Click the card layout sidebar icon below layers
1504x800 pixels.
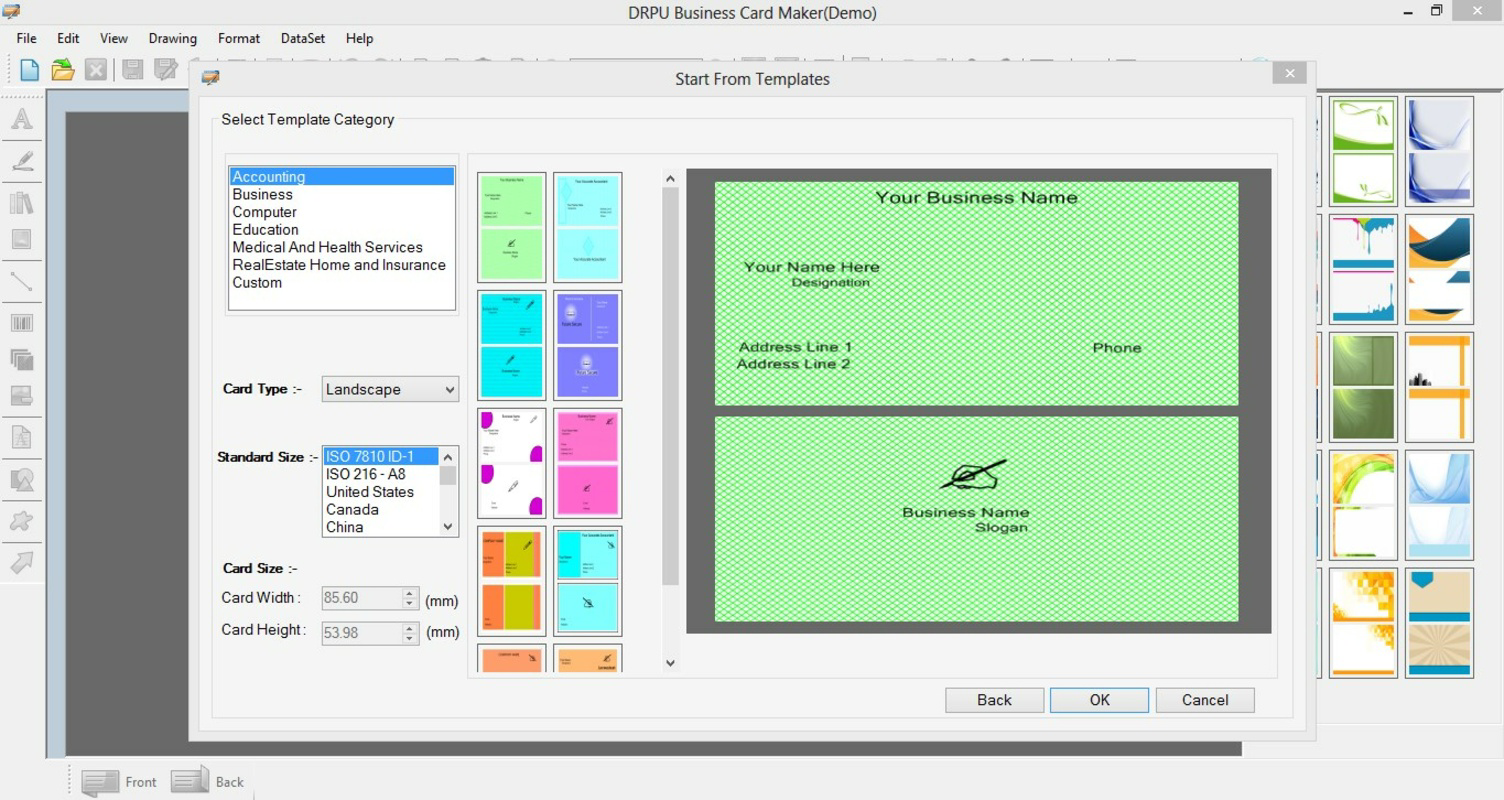pyautogui.click(x=22, y=395)
